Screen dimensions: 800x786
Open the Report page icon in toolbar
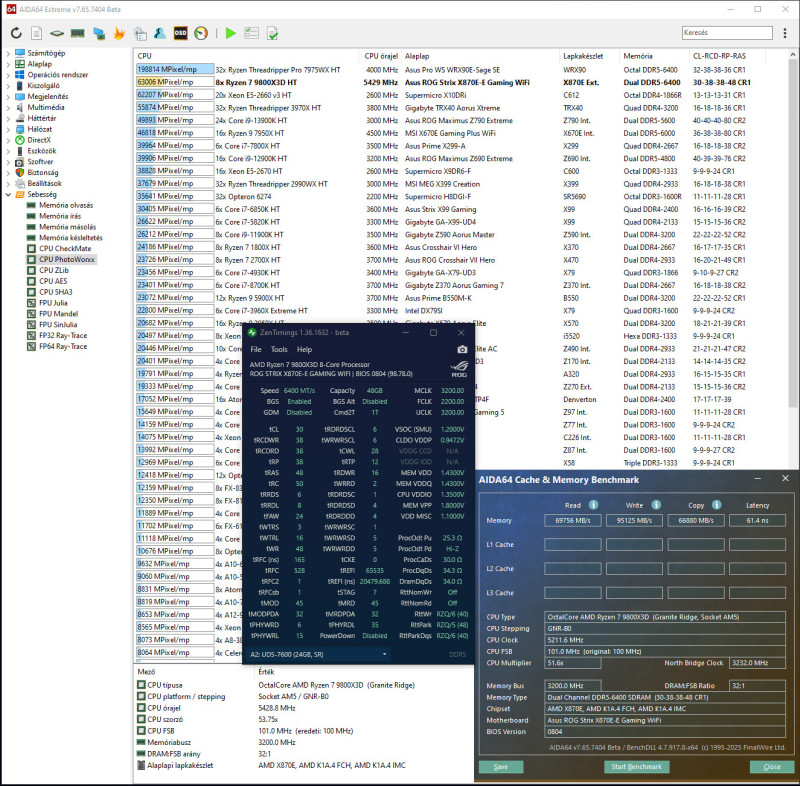pos(36,33)
